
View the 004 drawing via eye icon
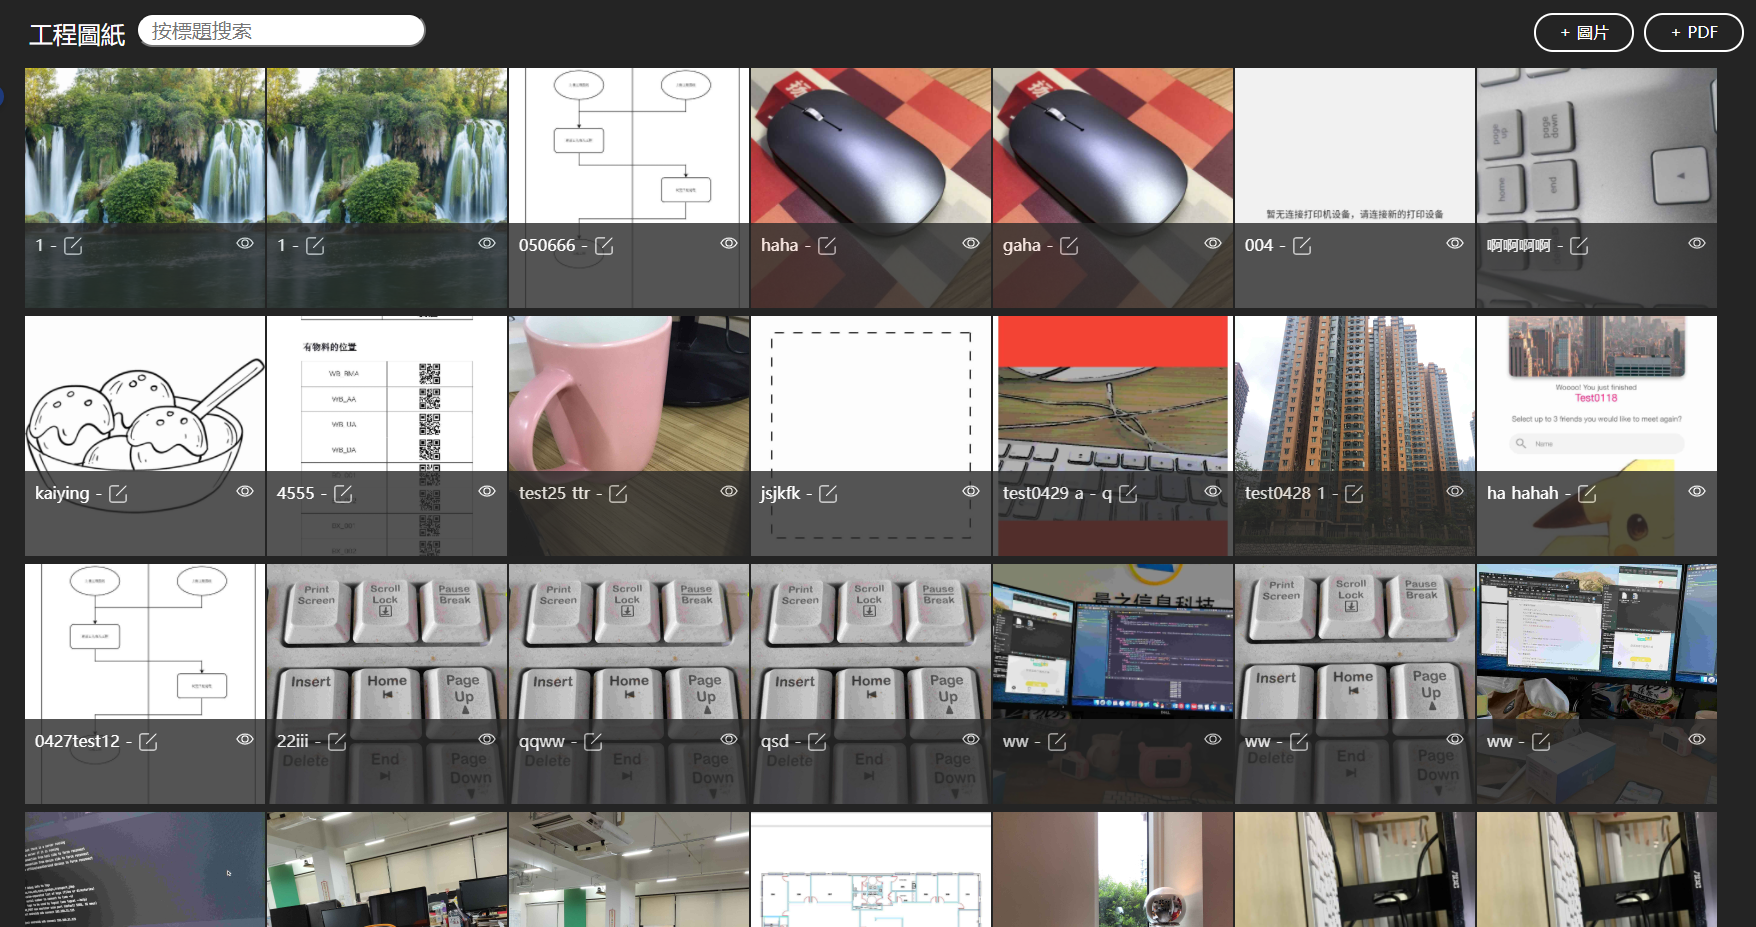click(1455, 243)
